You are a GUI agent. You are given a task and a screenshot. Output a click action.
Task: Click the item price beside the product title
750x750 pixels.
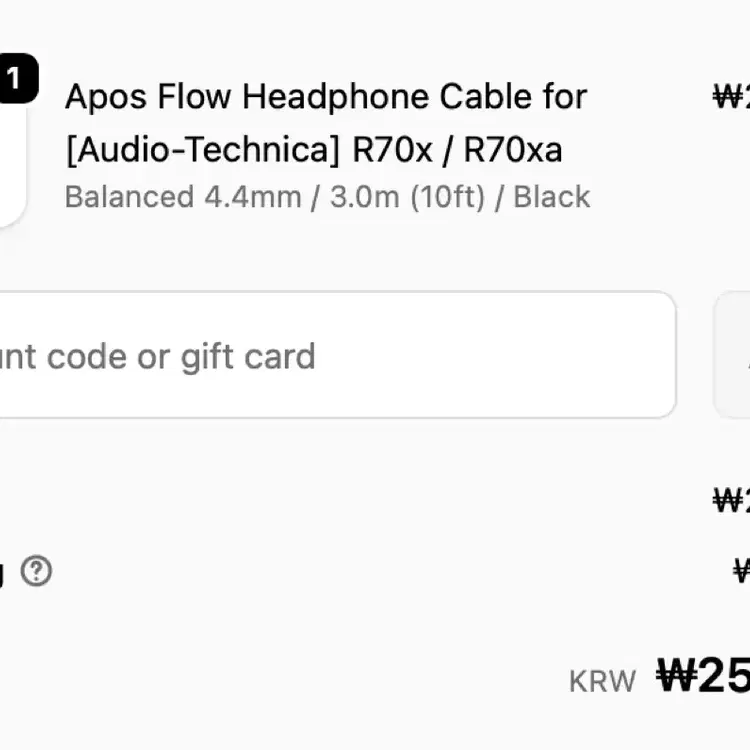point(732,97)
